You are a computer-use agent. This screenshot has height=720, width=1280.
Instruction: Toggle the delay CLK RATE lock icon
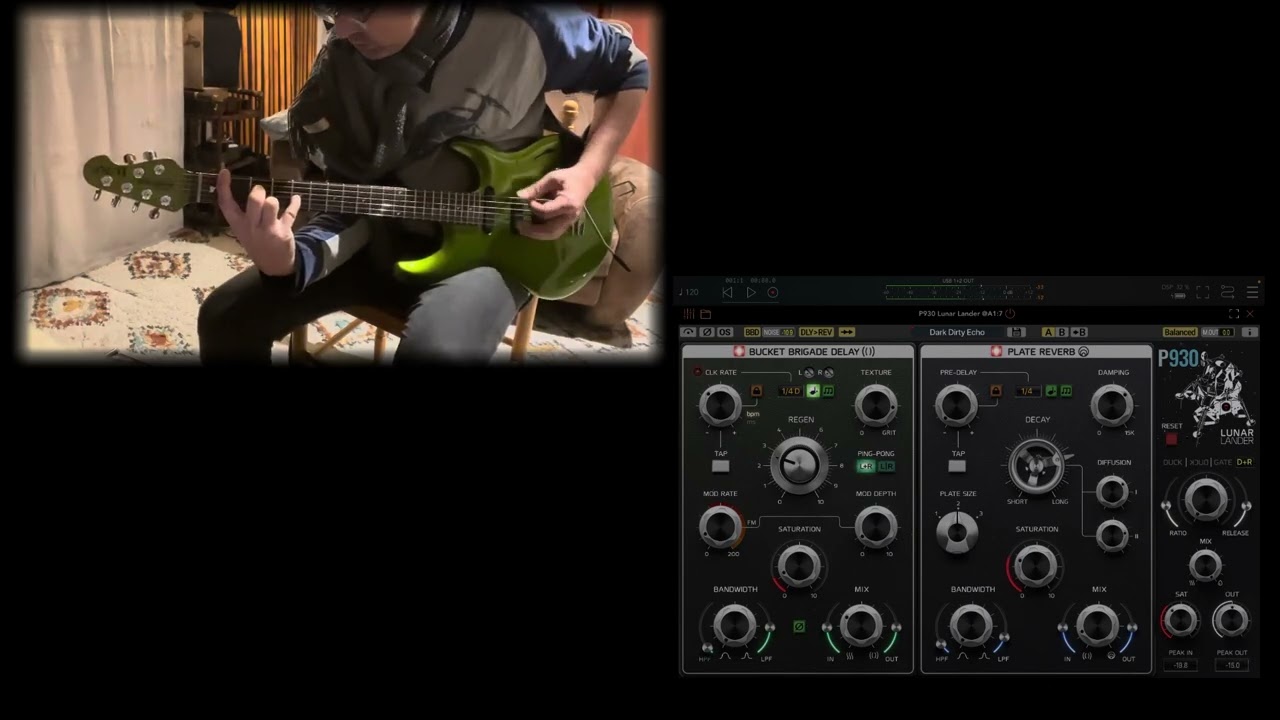755,391
